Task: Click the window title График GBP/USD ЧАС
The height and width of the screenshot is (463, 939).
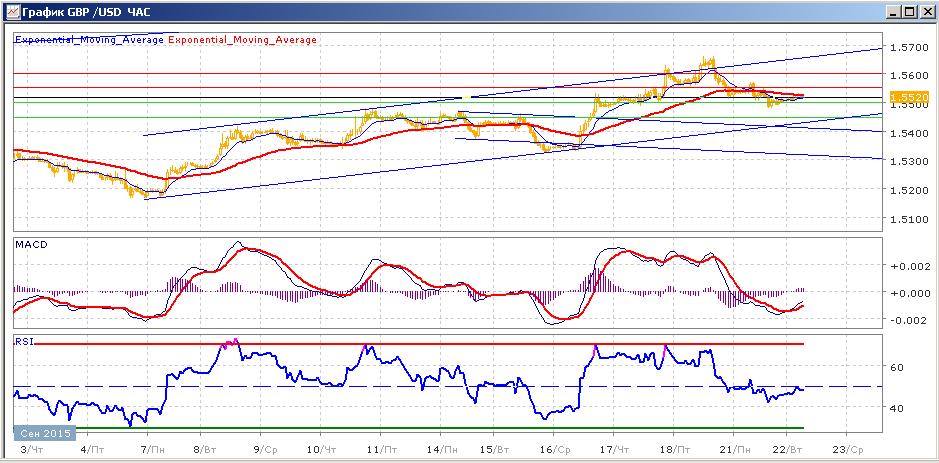Action: click(x=86, y=11)
